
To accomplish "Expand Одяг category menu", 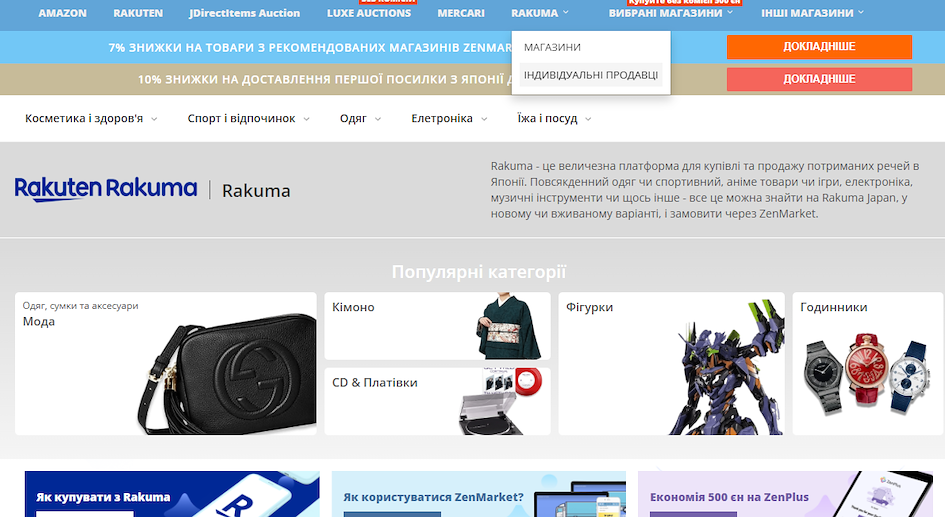I will [360, 119].
